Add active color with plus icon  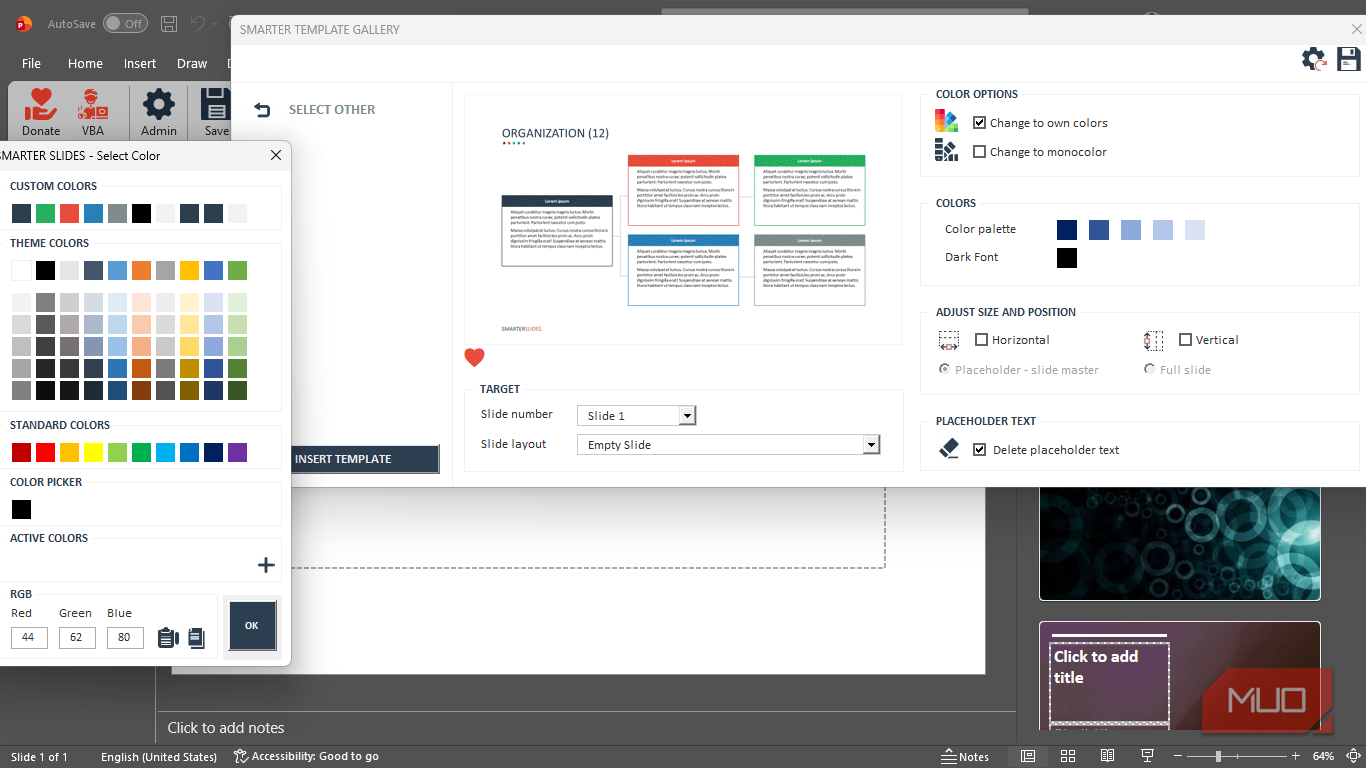pyautogui.click(x=266, y=565)
